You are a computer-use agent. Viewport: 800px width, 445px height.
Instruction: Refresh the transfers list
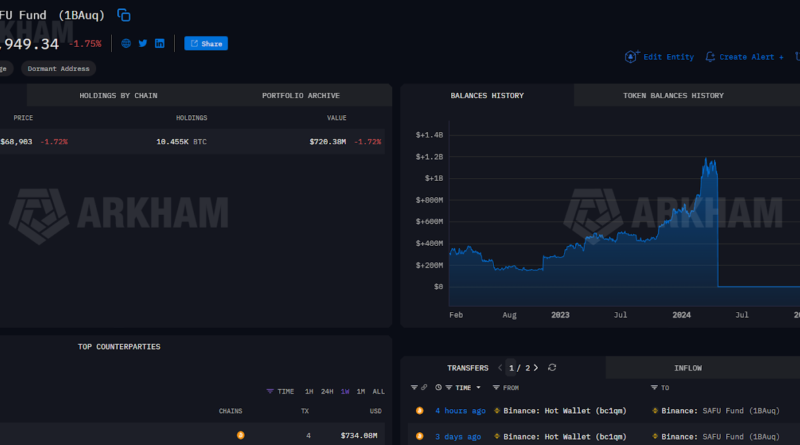(552, 368)
